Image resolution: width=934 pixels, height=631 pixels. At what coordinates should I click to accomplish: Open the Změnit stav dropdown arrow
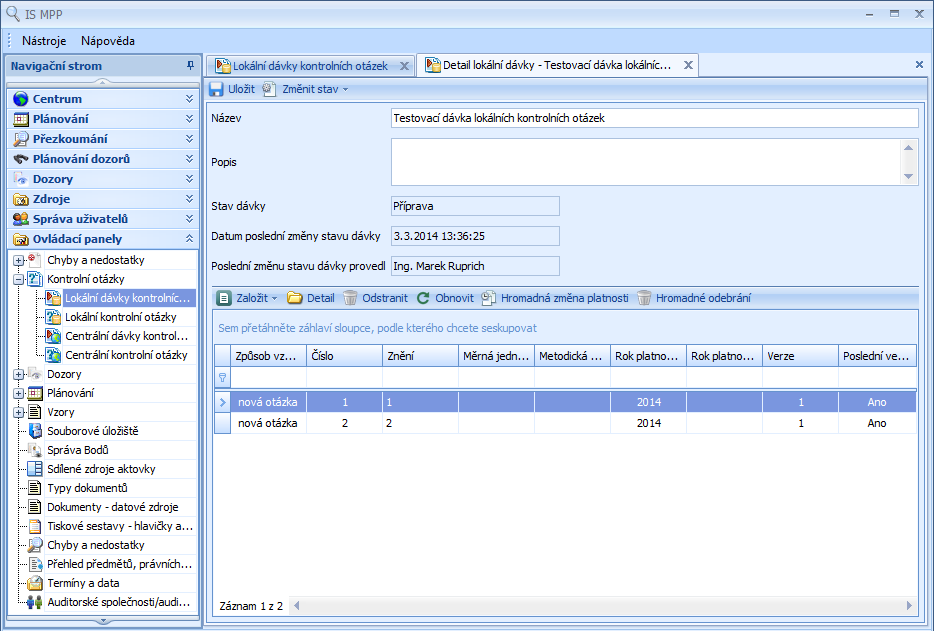(345, 90)
